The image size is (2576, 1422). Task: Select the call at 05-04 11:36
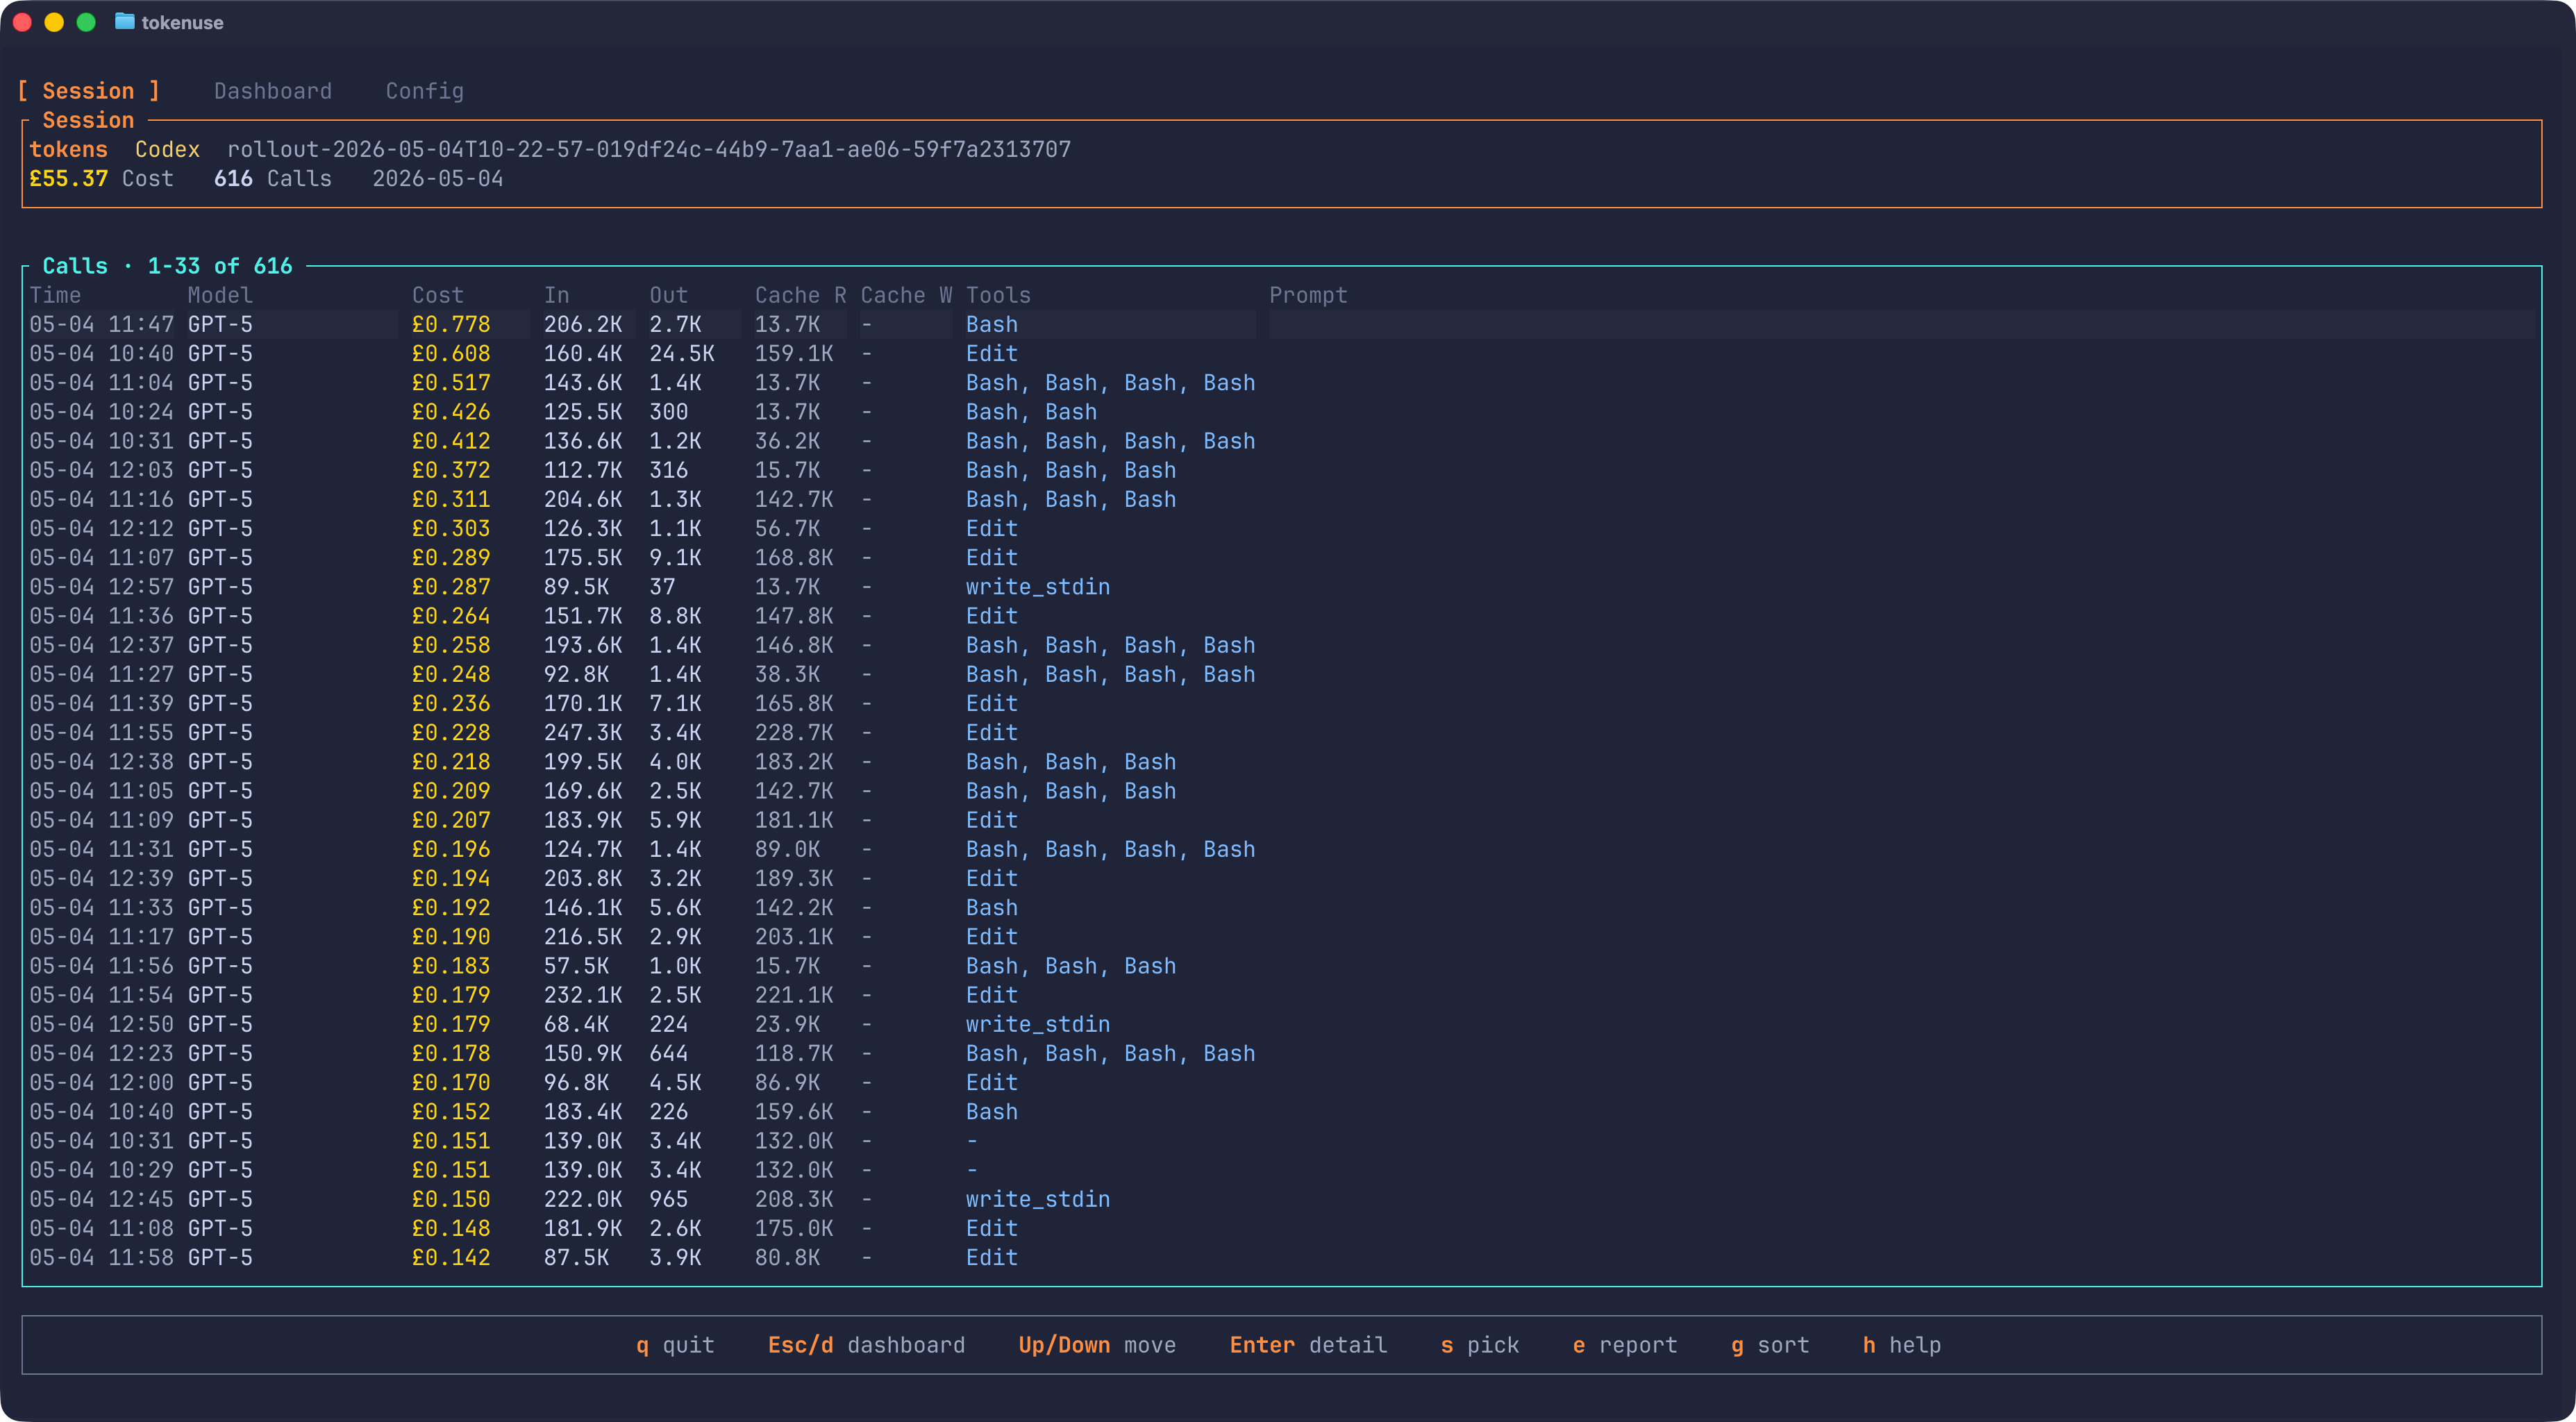(1281, 616)
